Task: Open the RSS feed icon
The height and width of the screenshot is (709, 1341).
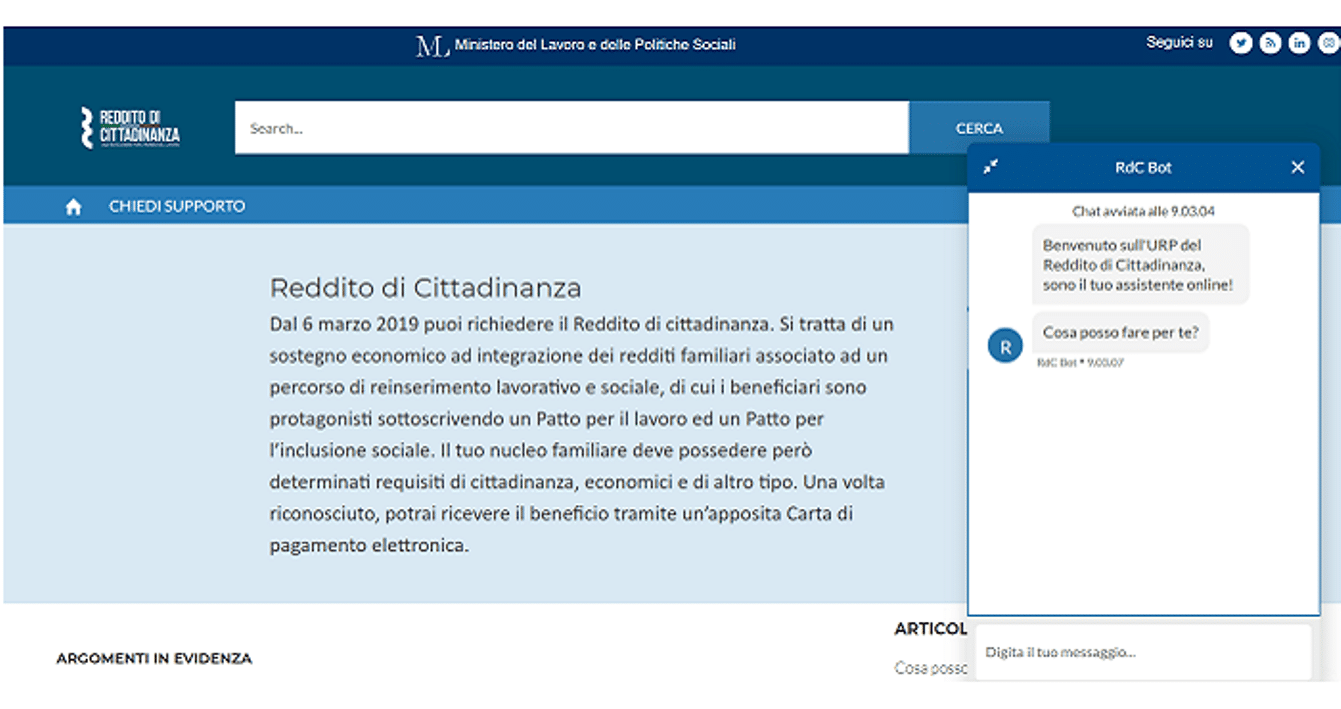Action: pos(1270,43)
